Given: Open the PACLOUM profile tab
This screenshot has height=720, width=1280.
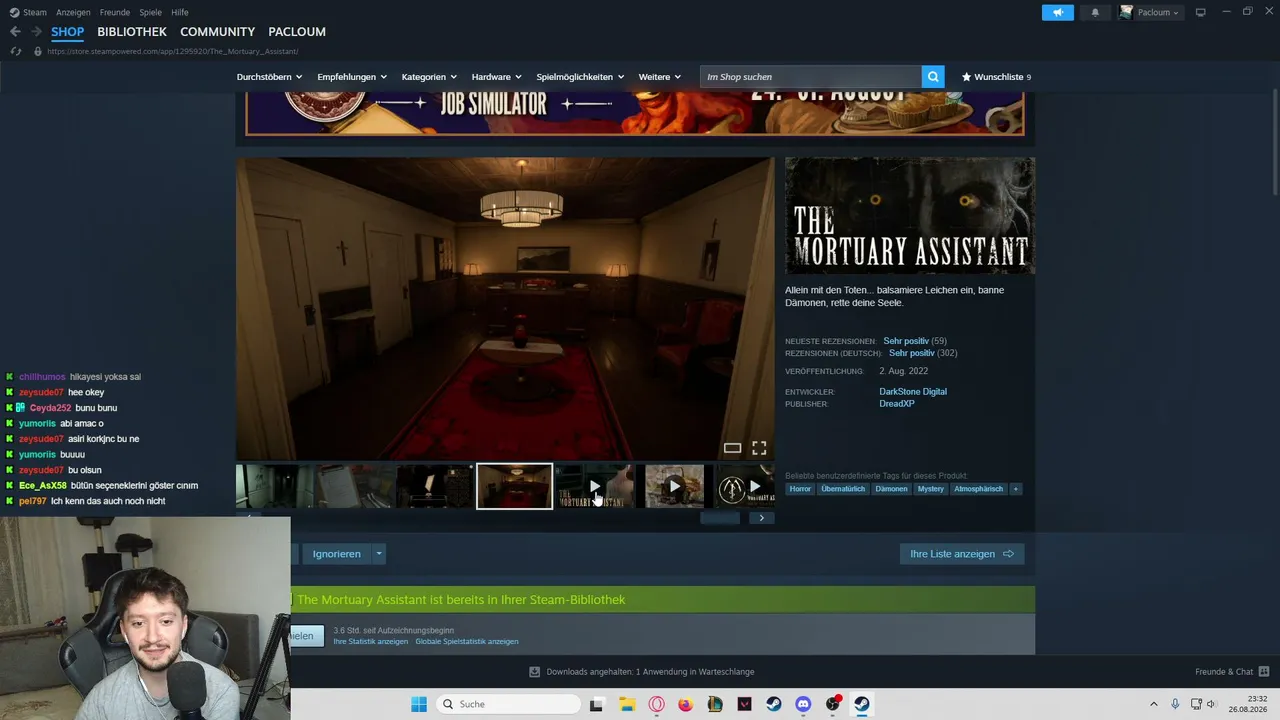Looking at the screenshot, I should coord(297,32).
